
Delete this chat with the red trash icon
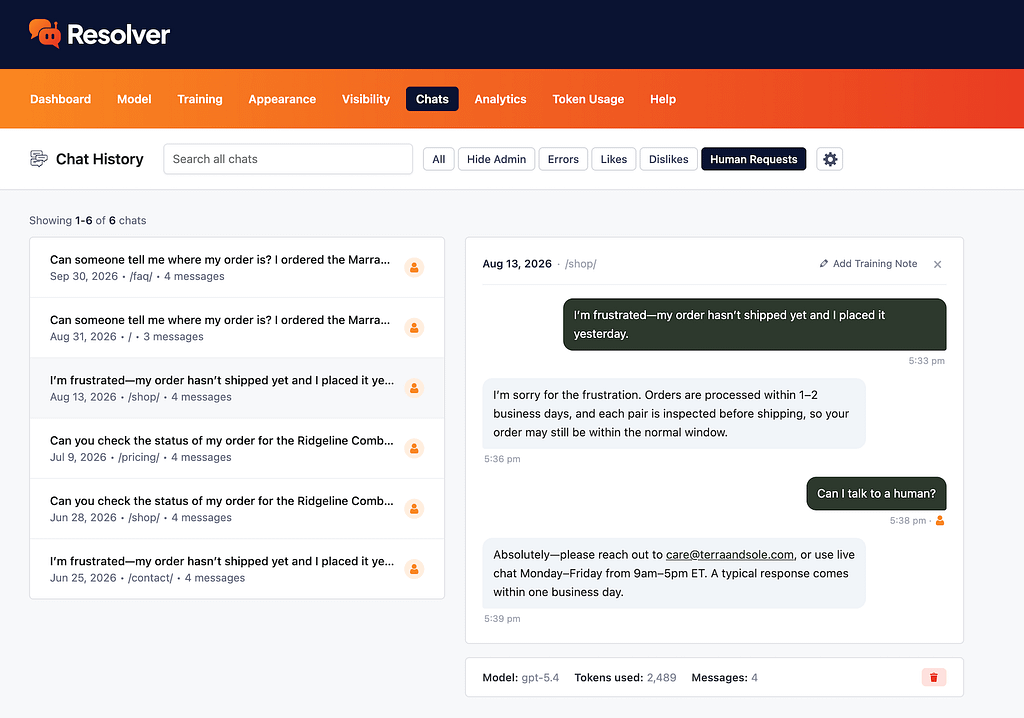tap(933, 677)
